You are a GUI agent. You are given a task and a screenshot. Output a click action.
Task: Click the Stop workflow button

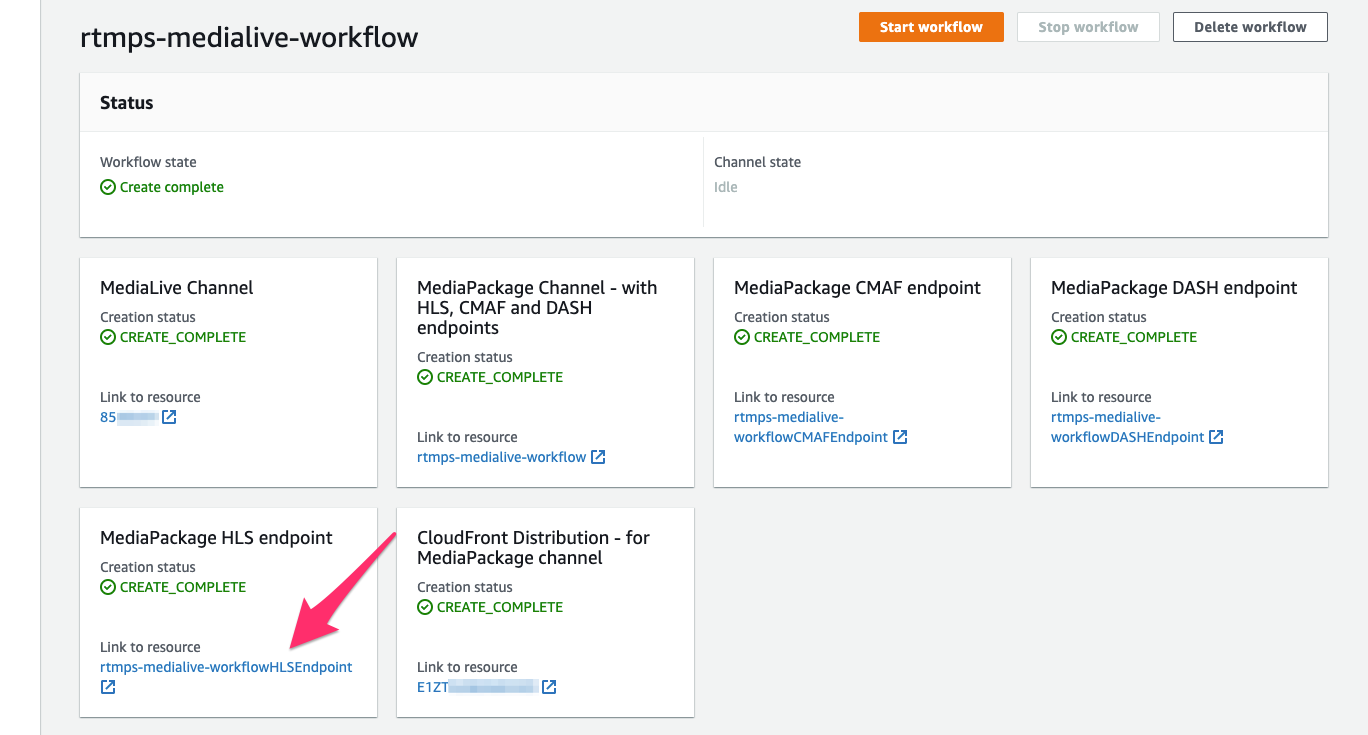1088,27
